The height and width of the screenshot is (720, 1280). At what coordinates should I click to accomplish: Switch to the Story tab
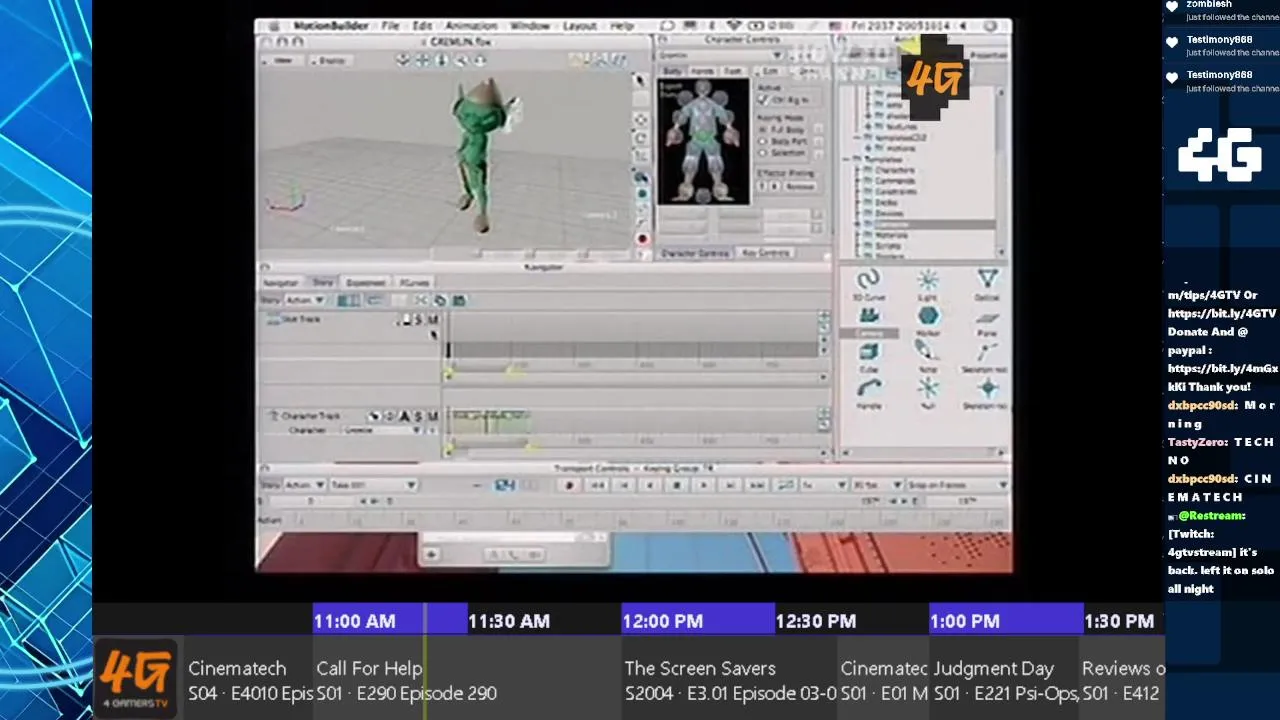323,283
